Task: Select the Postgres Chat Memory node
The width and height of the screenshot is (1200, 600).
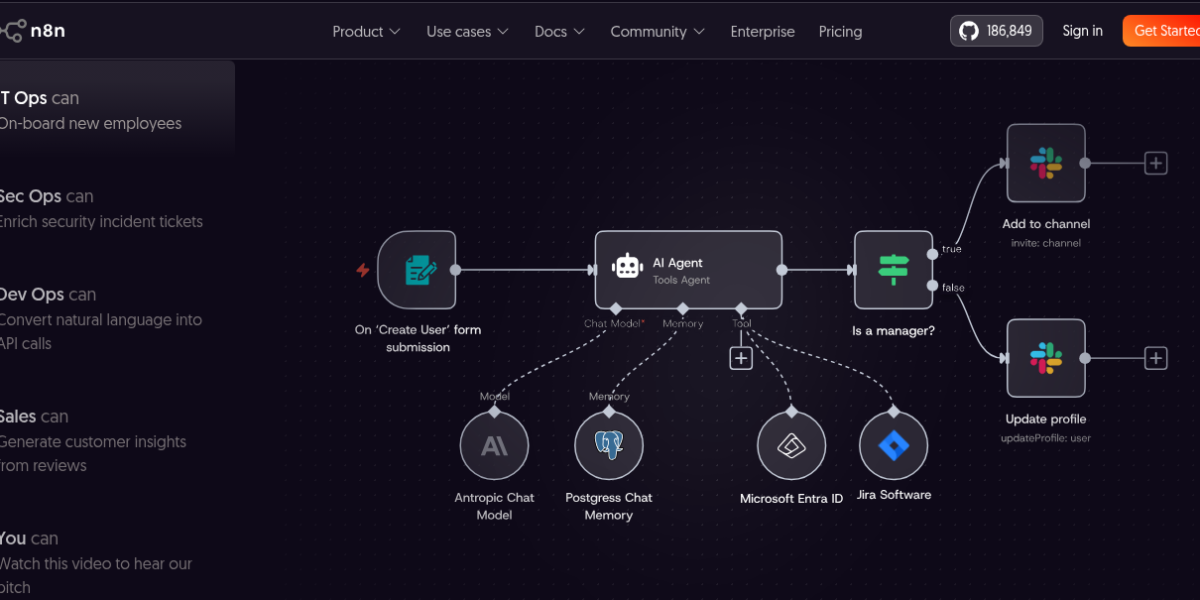Action: tap(609, 446)
